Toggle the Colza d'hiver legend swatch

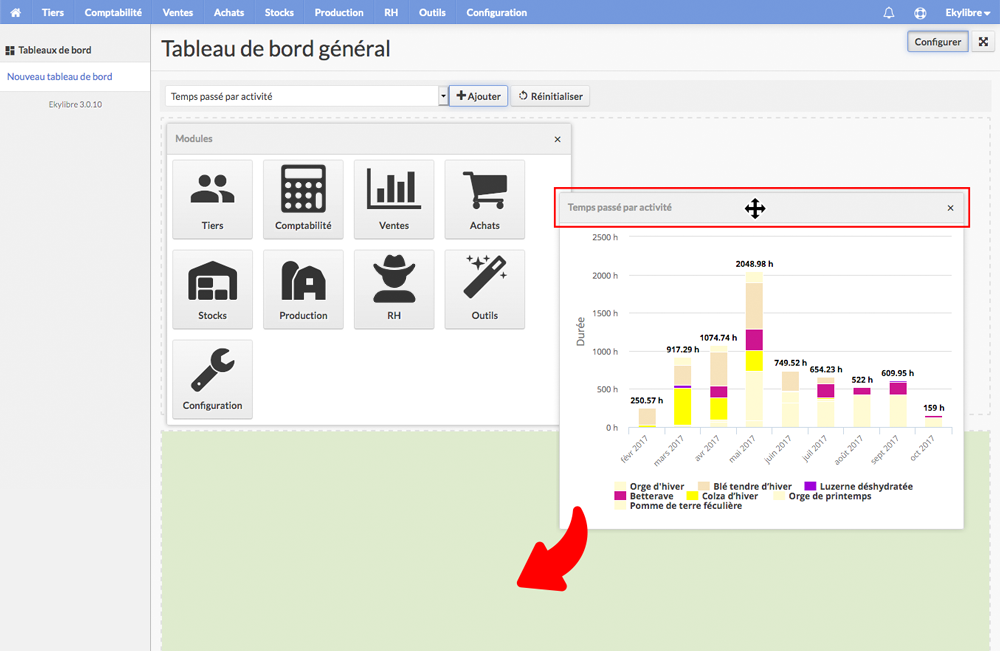point(692,496)
